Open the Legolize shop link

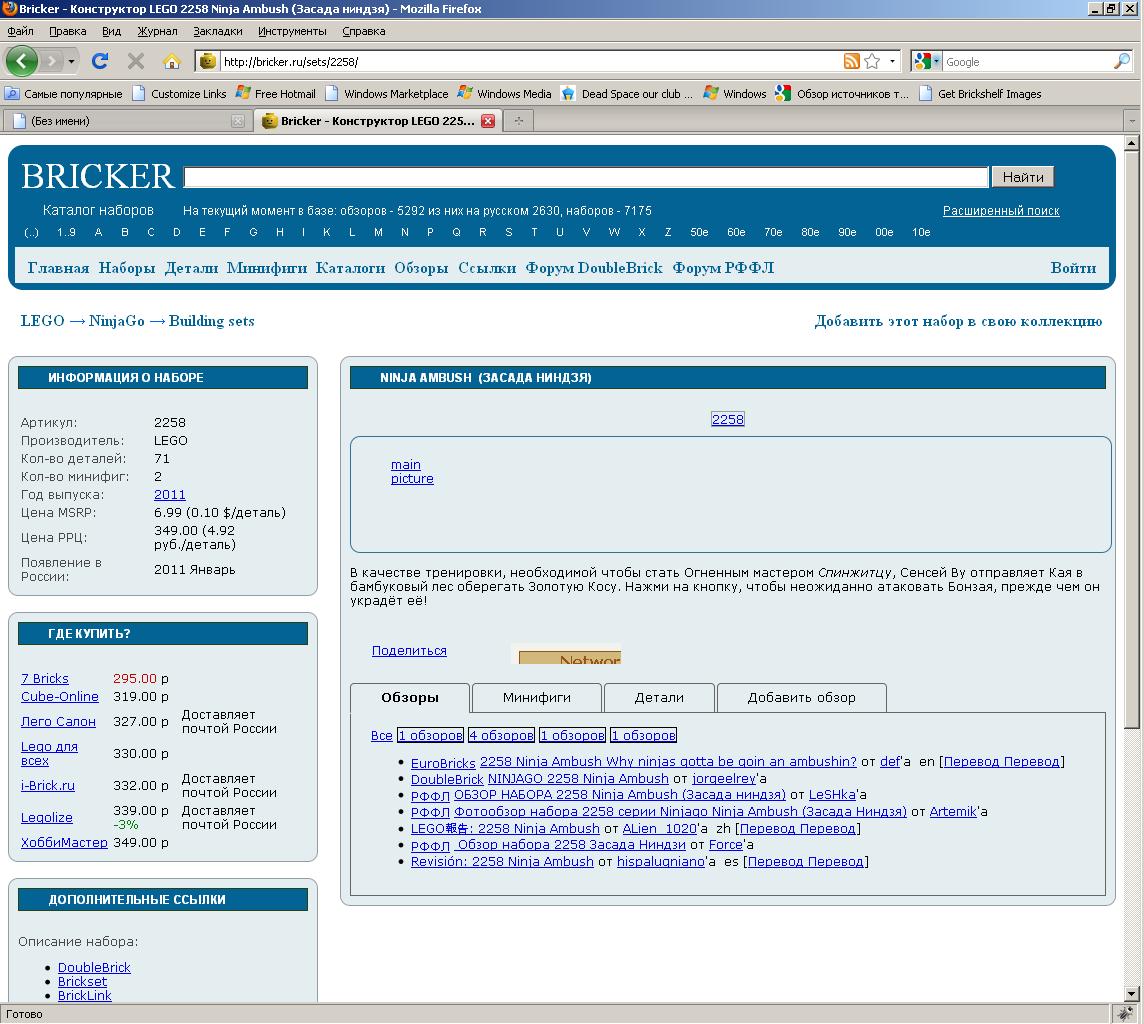pos(47,818)
